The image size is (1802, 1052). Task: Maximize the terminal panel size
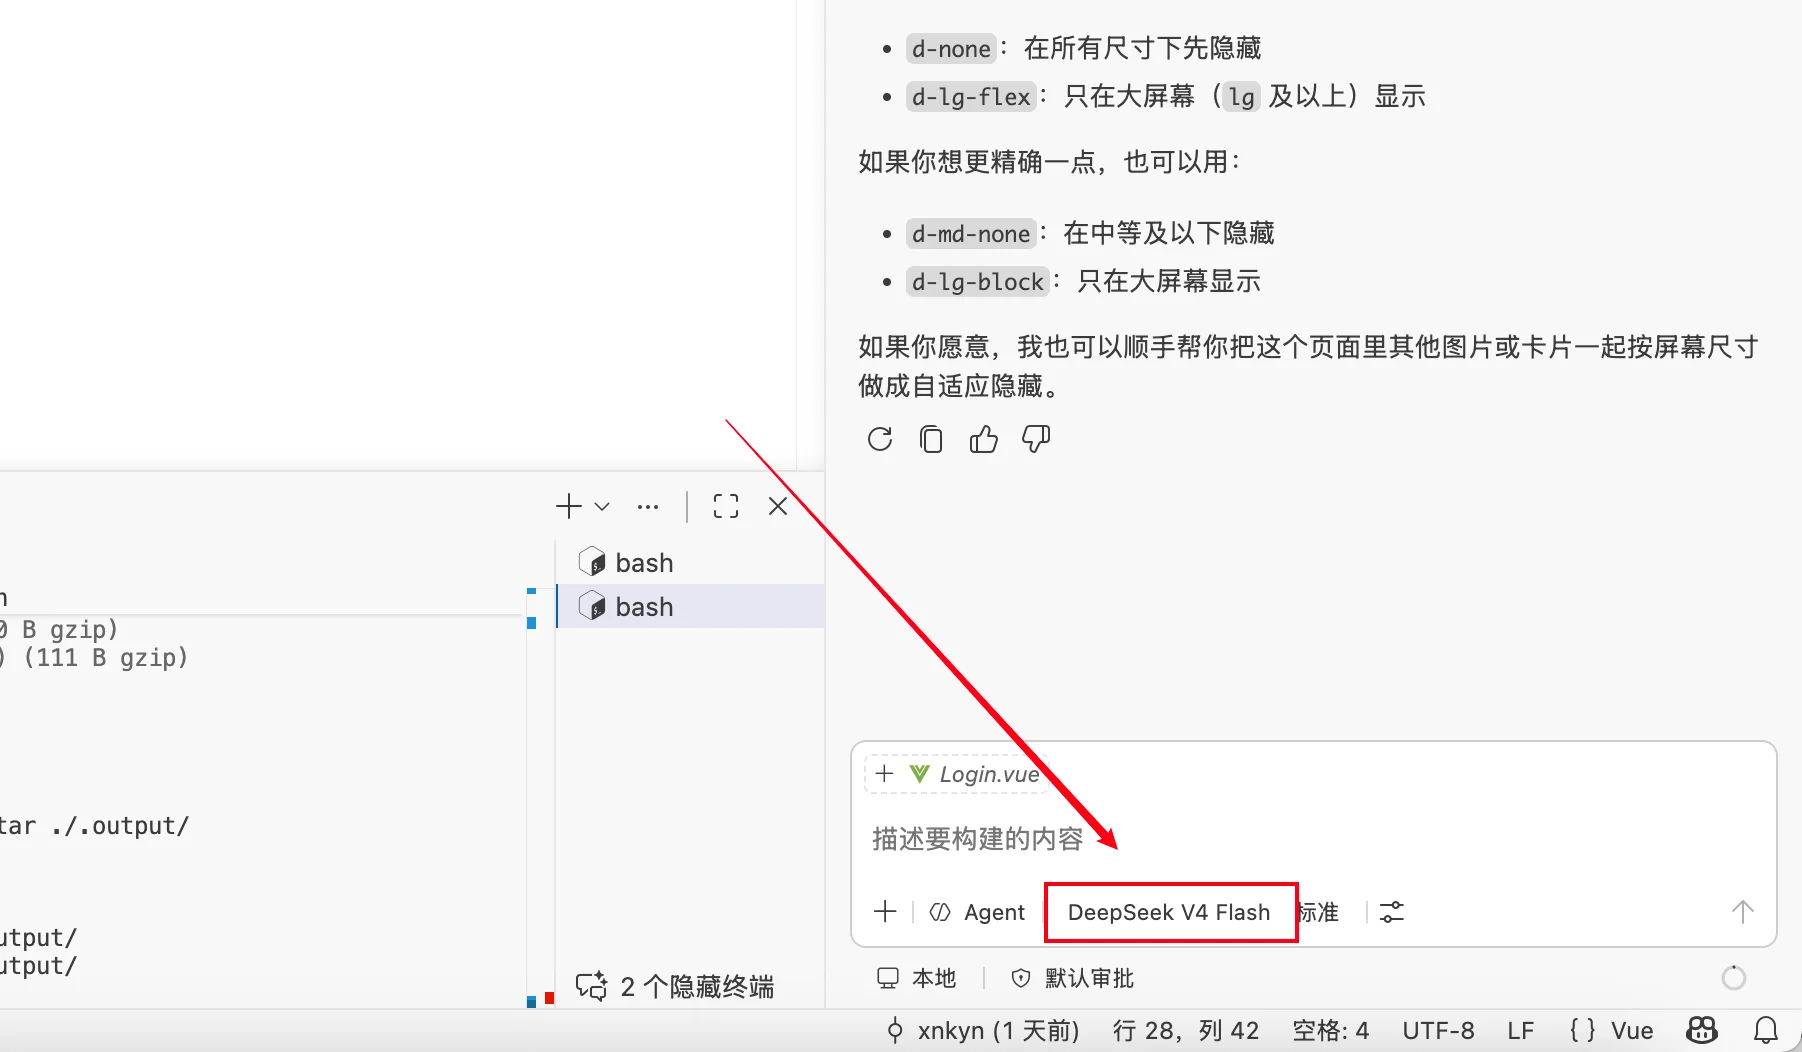[x=726, y=506]
